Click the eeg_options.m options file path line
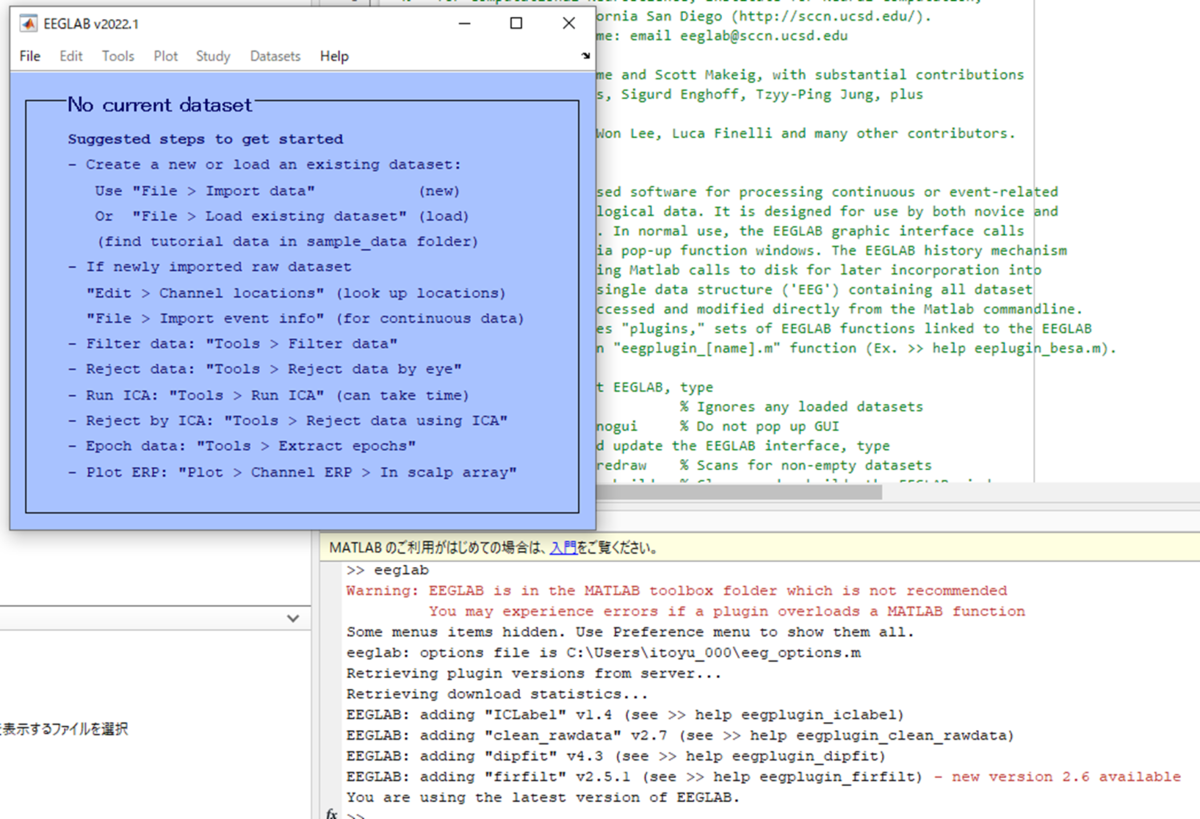Screen dimensions: 1200x819 click(x=603, y=652)
